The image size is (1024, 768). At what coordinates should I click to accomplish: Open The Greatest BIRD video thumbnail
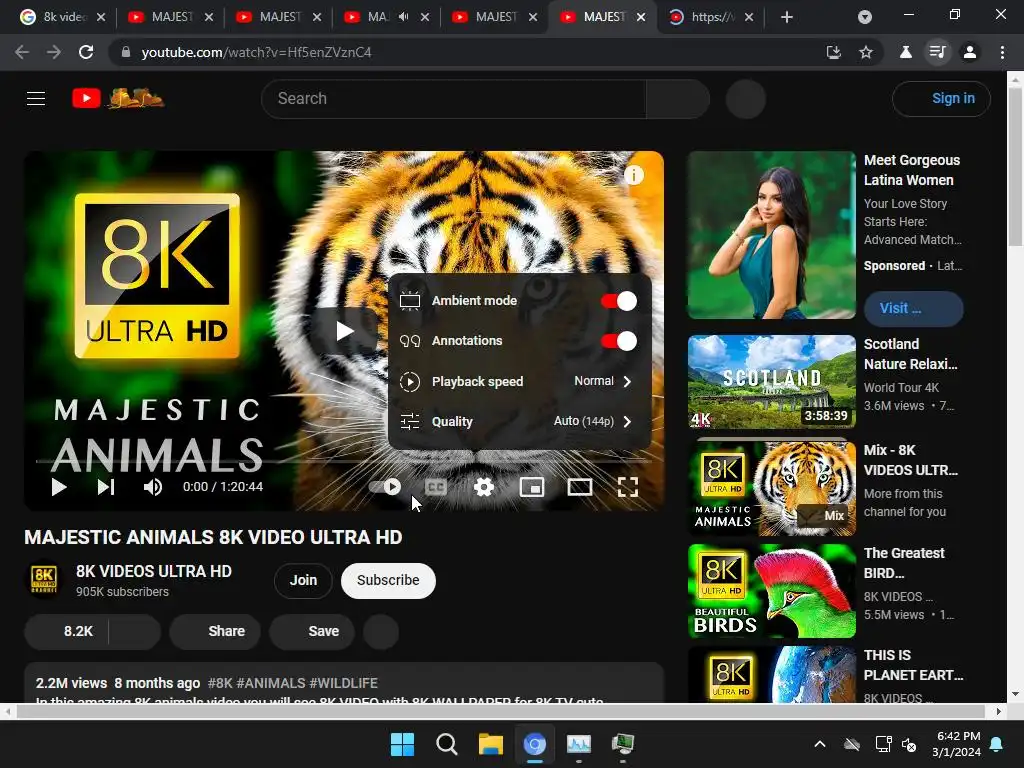[771, 591]
